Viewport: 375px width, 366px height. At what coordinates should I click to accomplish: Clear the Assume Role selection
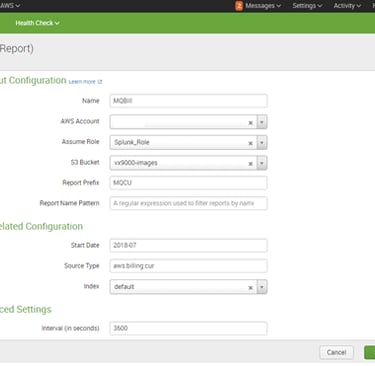(250, 143)
